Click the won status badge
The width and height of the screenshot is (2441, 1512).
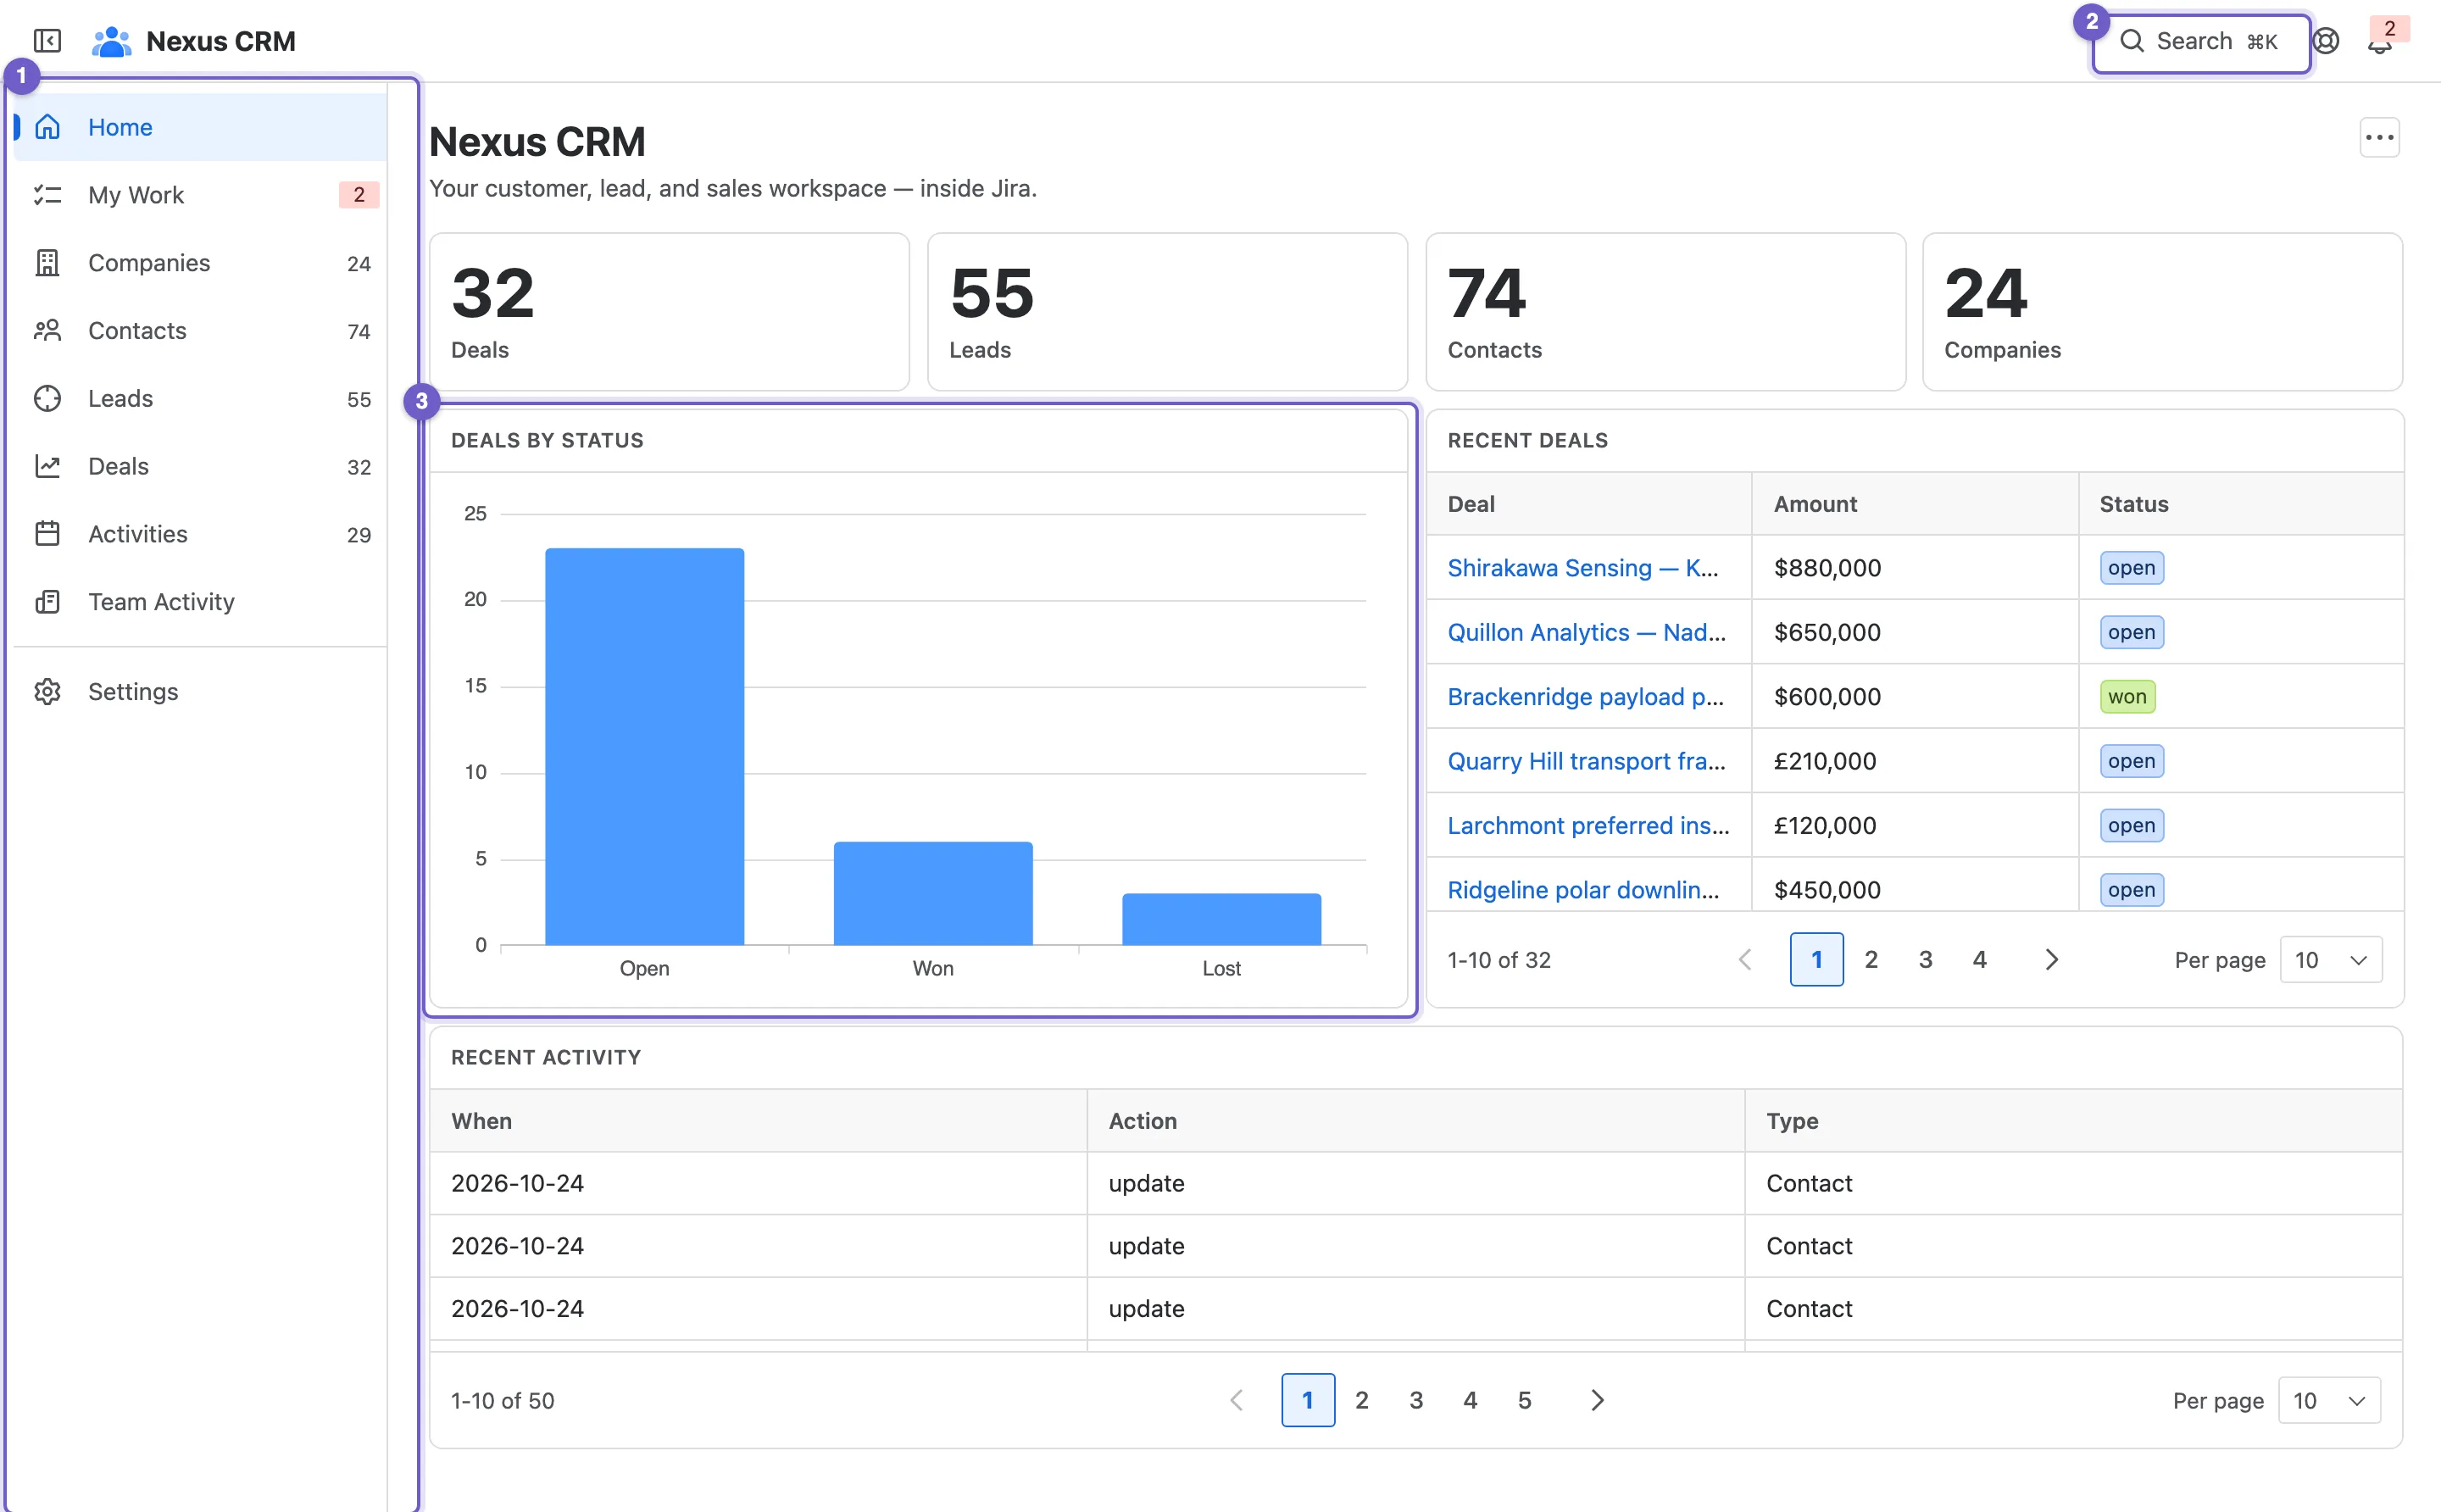pos(2127,697)
